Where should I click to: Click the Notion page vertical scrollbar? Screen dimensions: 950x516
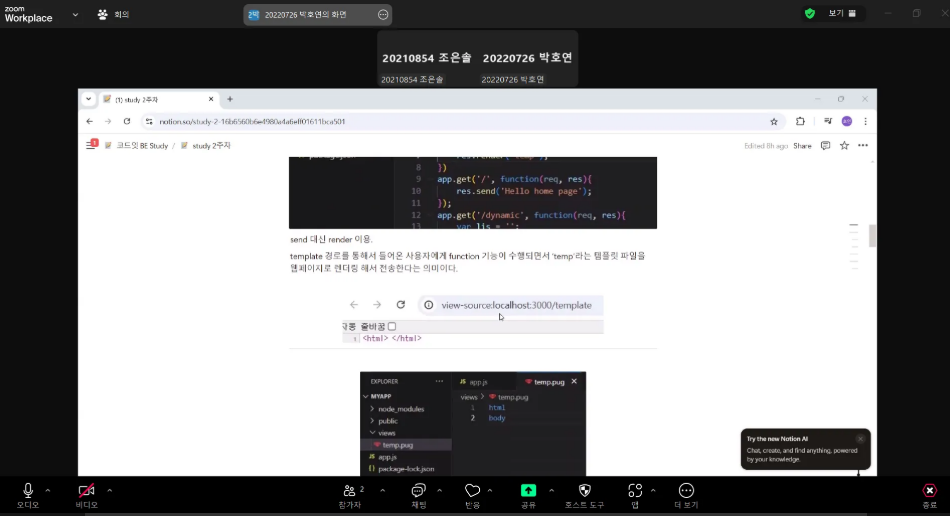click(872, 236)
